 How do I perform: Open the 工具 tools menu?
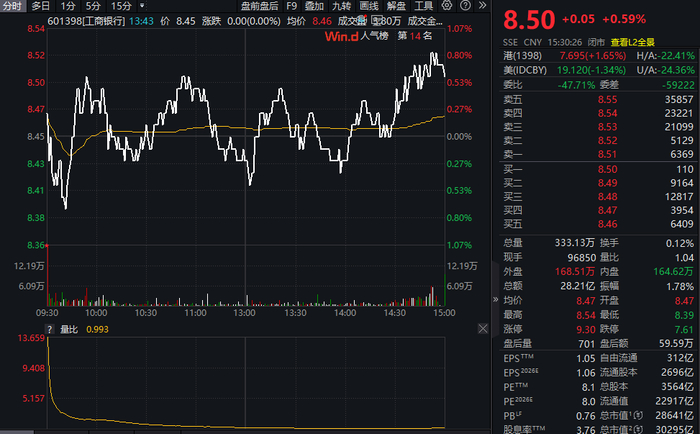click(x=424, y=6)
